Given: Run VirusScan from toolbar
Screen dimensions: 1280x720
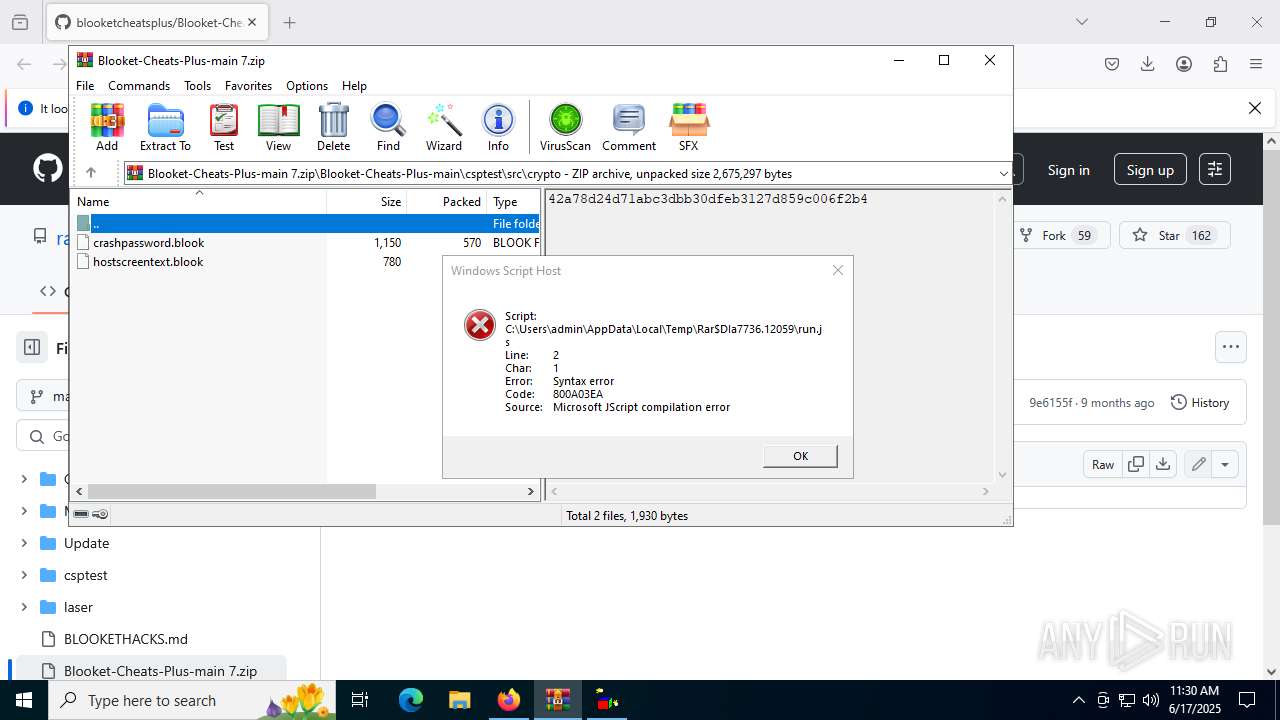Looking at the screenshot, I should click(565, 127).
